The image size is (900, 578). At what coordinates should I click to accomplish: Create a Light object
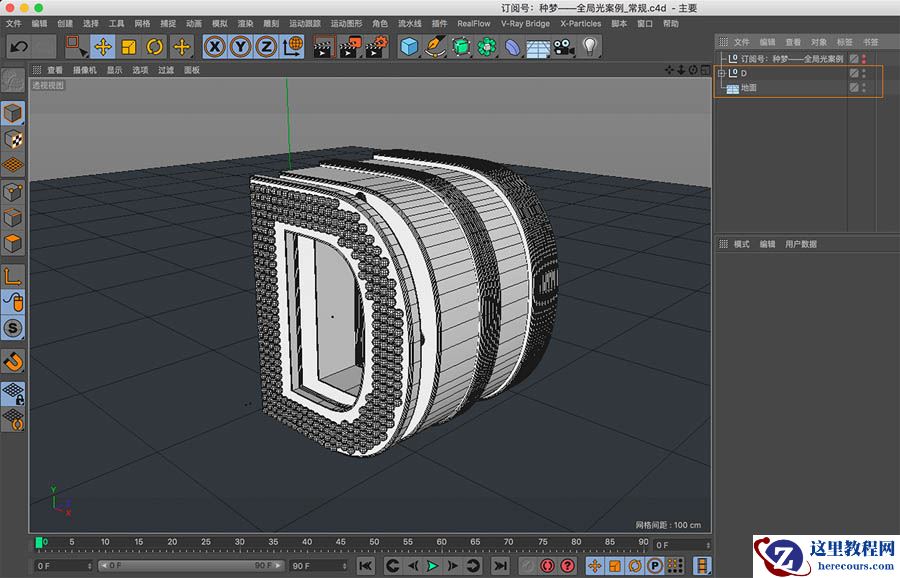coord(589,45)
